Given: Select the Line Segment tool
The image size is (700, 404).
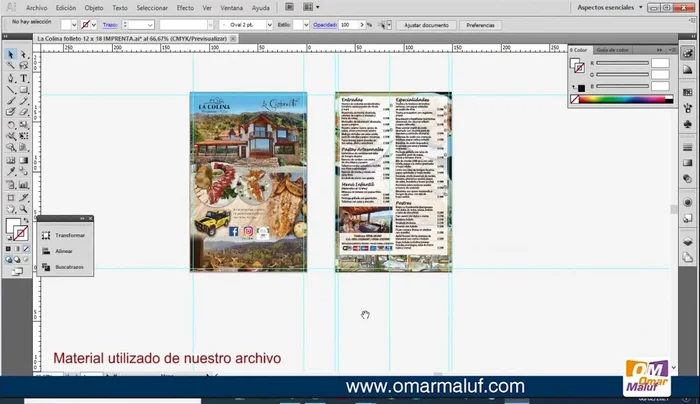Looking at the screenshot, I should click(11, 90).
